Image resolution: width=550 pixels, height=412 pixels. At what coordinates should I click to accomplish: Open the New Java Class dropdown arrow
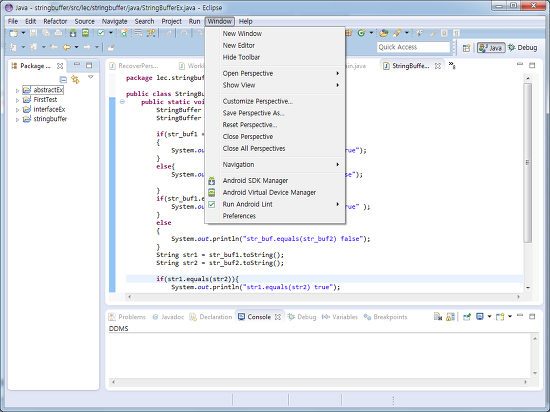click(371, 33)
